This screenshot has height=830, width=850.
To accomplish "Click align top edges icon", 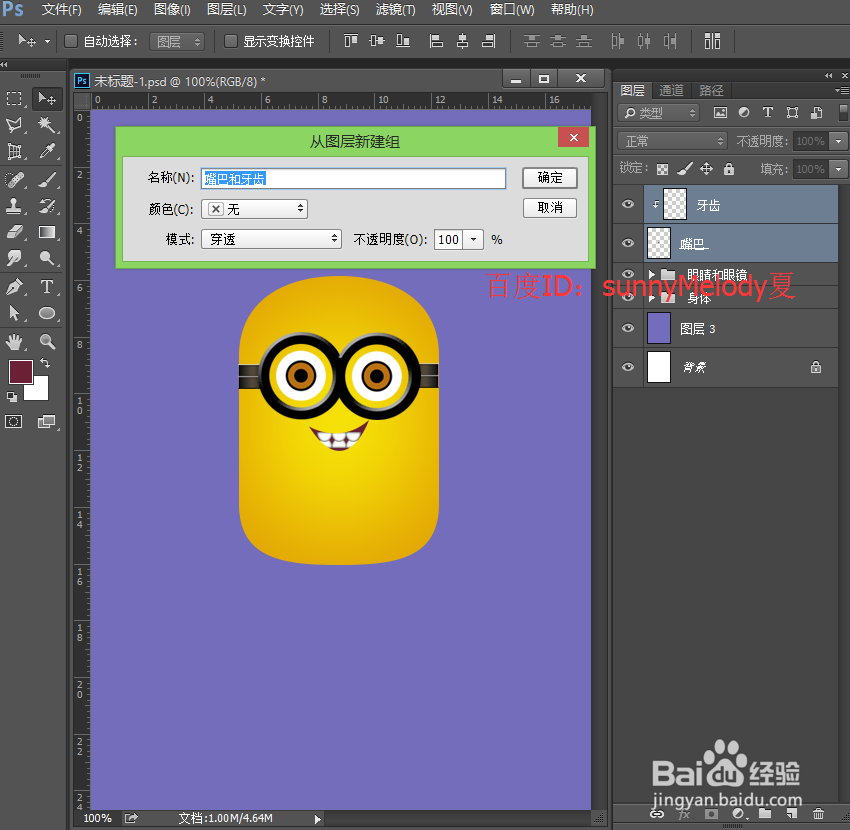I will tap(351, 41).
